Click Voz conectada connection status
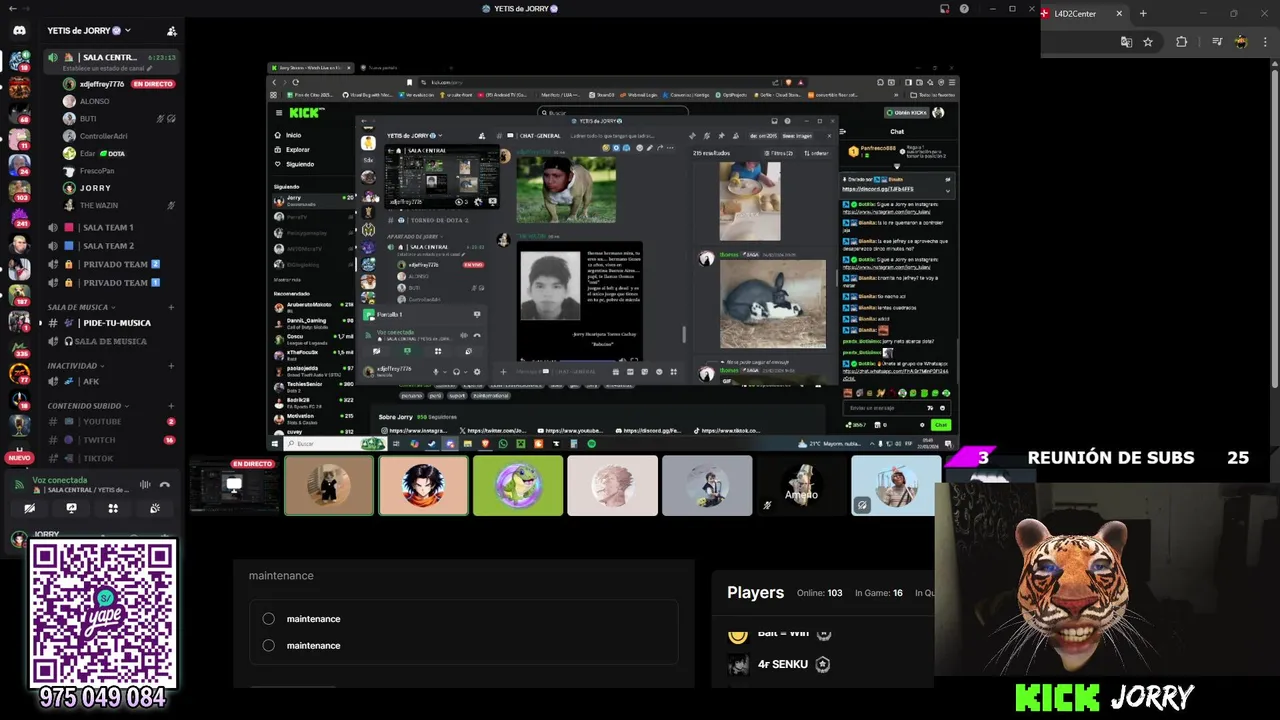 (60, 480)
